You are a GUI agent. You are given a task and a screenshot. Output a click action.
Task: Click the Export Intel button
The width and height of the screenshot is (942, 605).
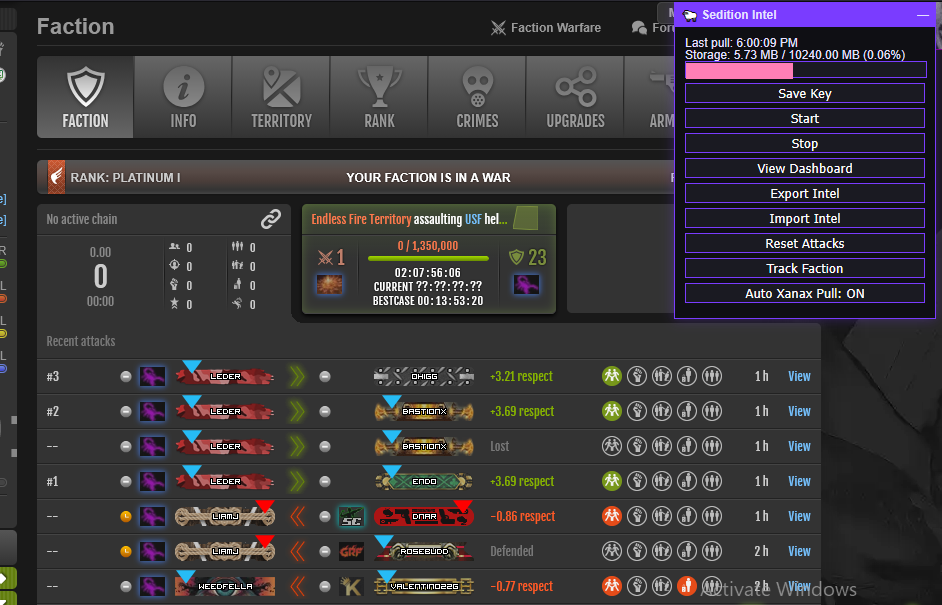point(804,194)
